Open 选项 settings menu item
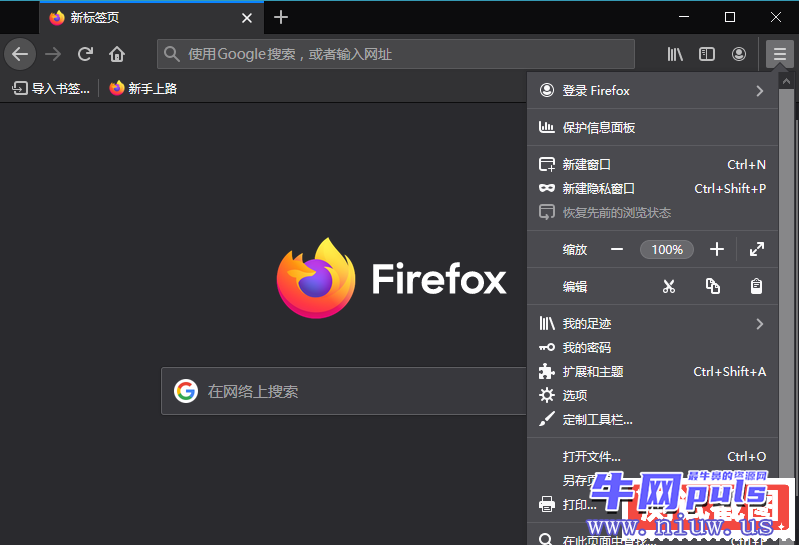Viewport: 799px width, 545px height. 652,396
